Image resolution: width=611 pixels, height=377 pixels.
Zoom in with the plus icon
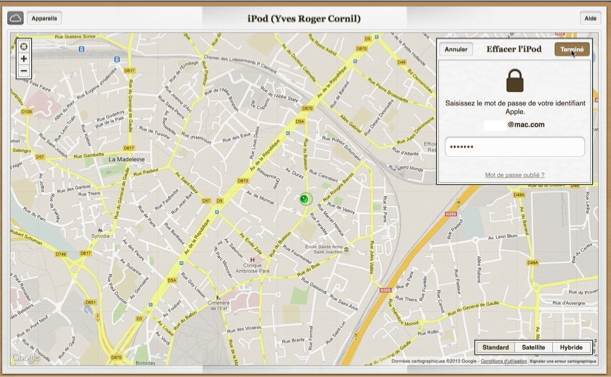pos(24,59)
